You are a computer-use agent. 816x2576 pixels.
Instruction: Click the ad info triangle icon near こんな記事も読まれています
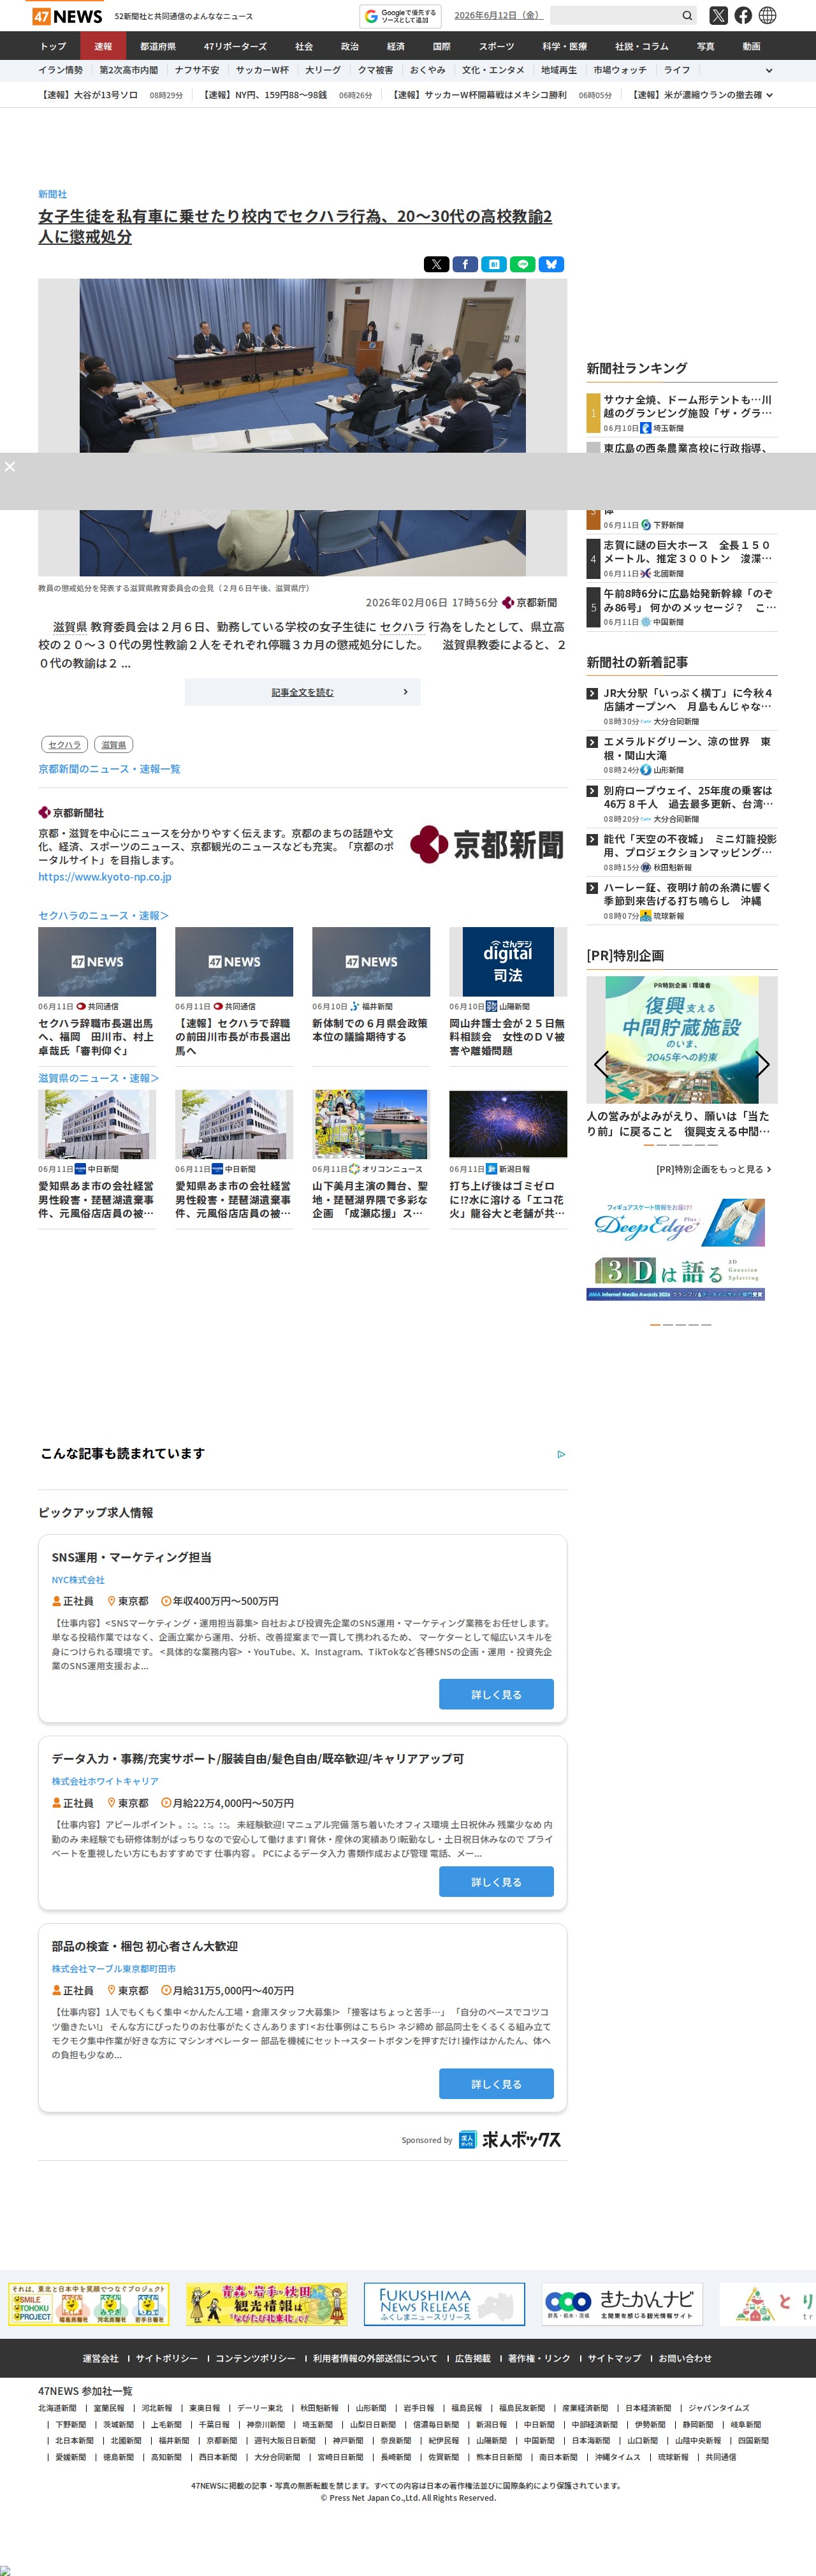click(561, 1454)
